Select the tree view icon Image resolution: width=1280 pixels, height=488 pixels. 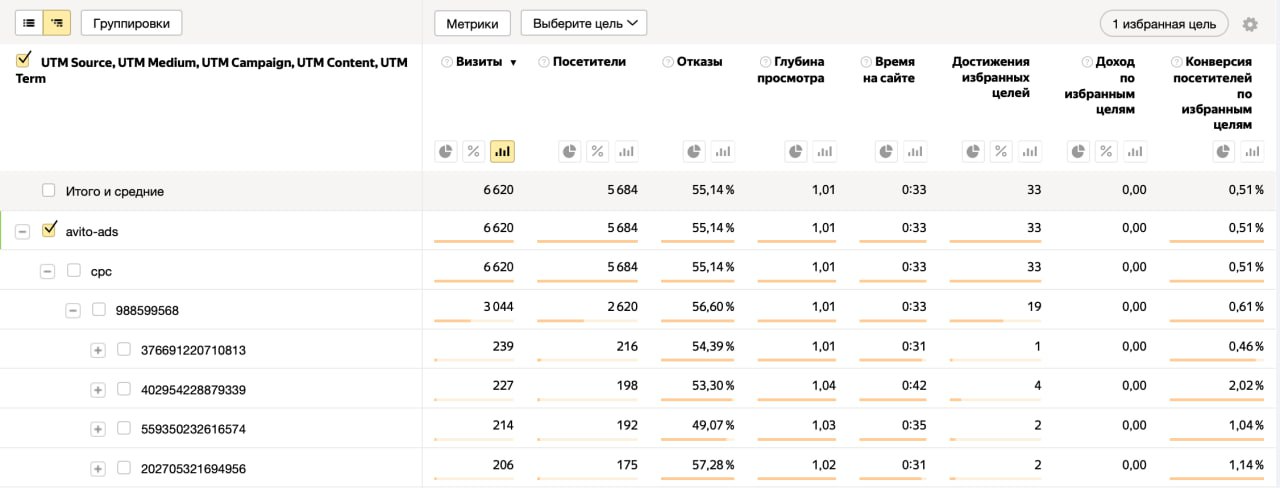[x=57, y=23]
